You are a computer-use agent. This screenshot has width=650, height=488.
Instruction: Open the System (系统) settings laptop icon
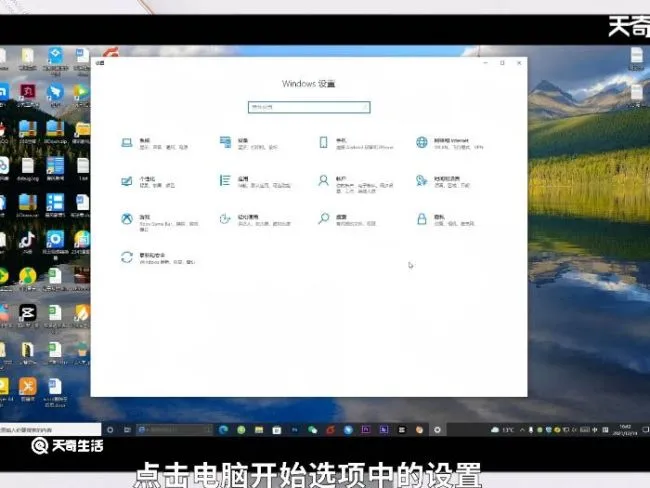click(127, 143)
